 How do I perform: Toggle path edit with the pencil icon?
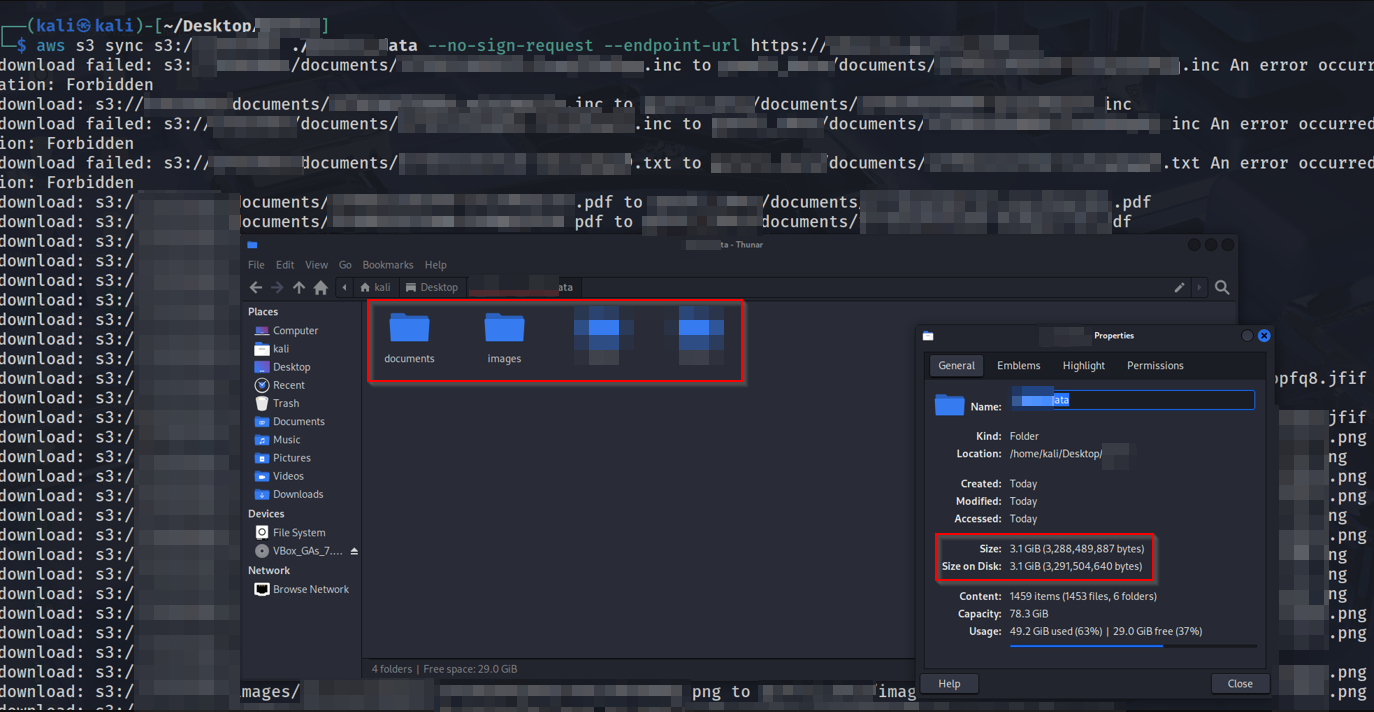click(x=1180, y=288)
